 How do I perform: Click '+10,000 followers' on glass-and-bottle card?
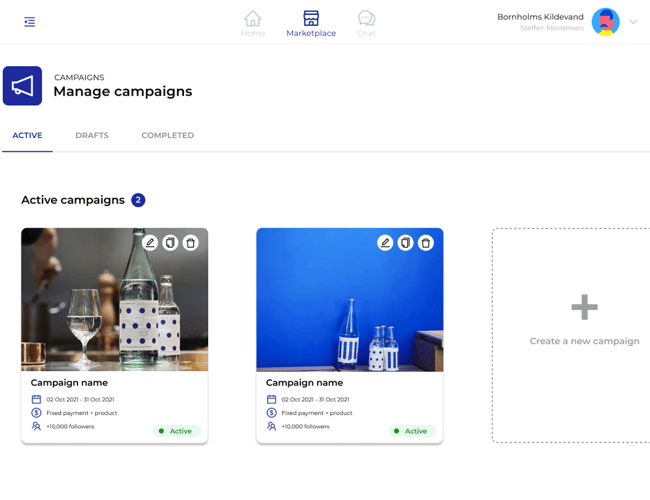70,426
